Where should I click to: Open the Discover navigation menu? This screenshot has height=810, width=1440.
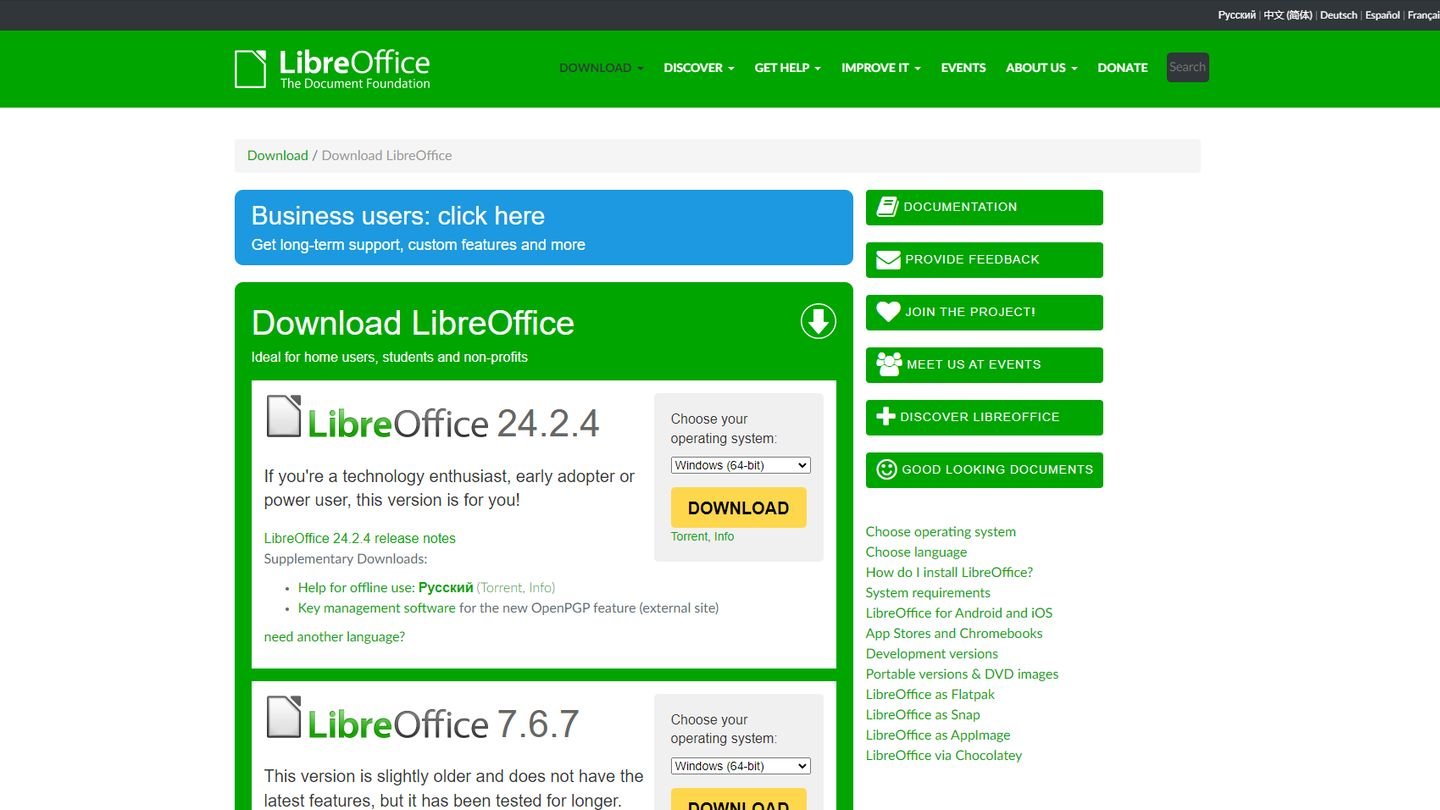click(699, 68)
